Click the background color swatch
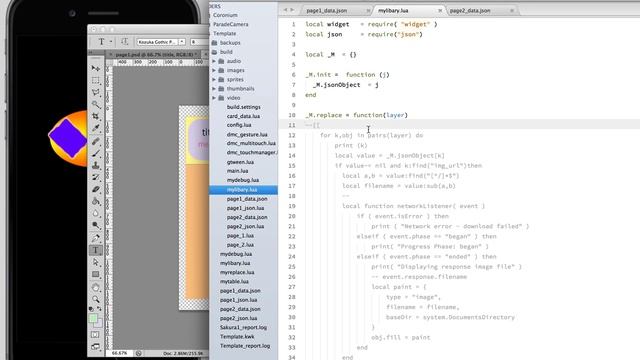This screenshot has height=360, width=640. click(x=98, y=323)
